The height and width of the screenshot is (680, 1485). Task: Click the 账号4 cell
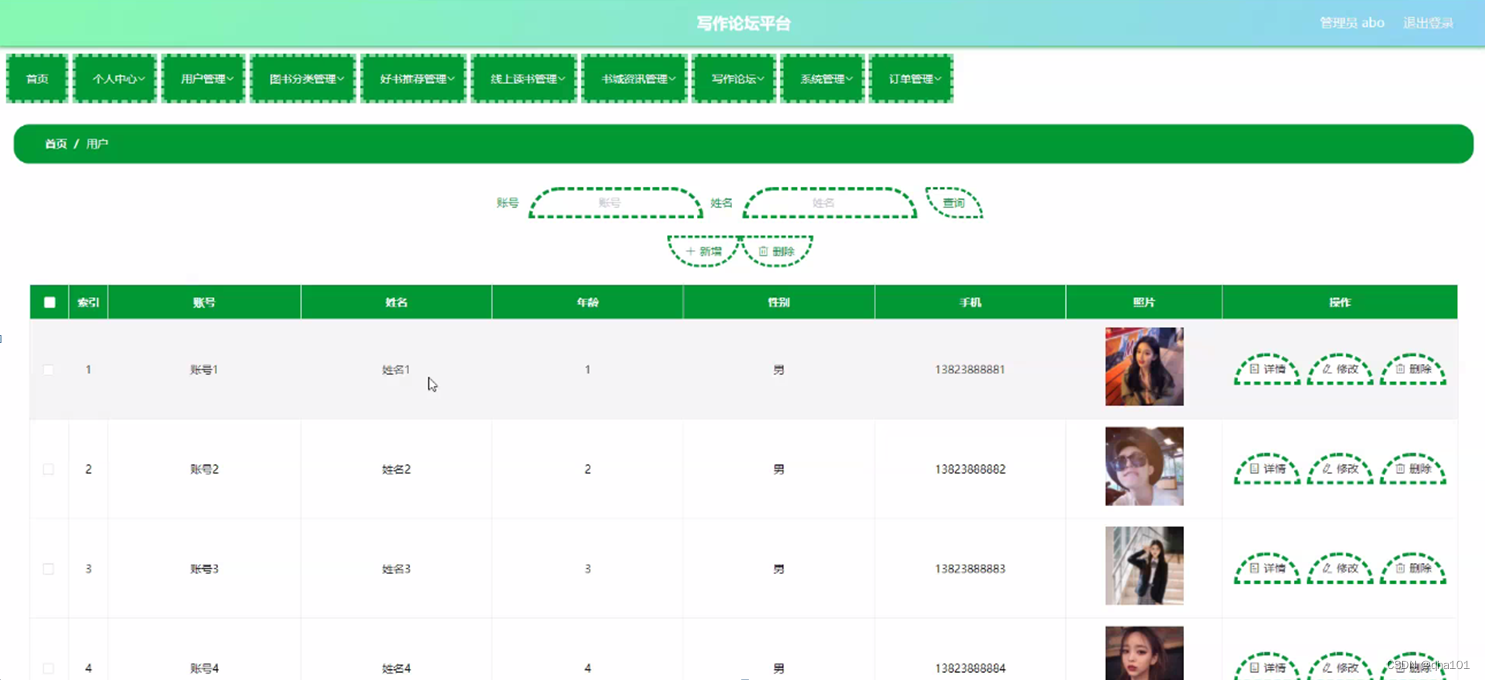pos(204,668)
